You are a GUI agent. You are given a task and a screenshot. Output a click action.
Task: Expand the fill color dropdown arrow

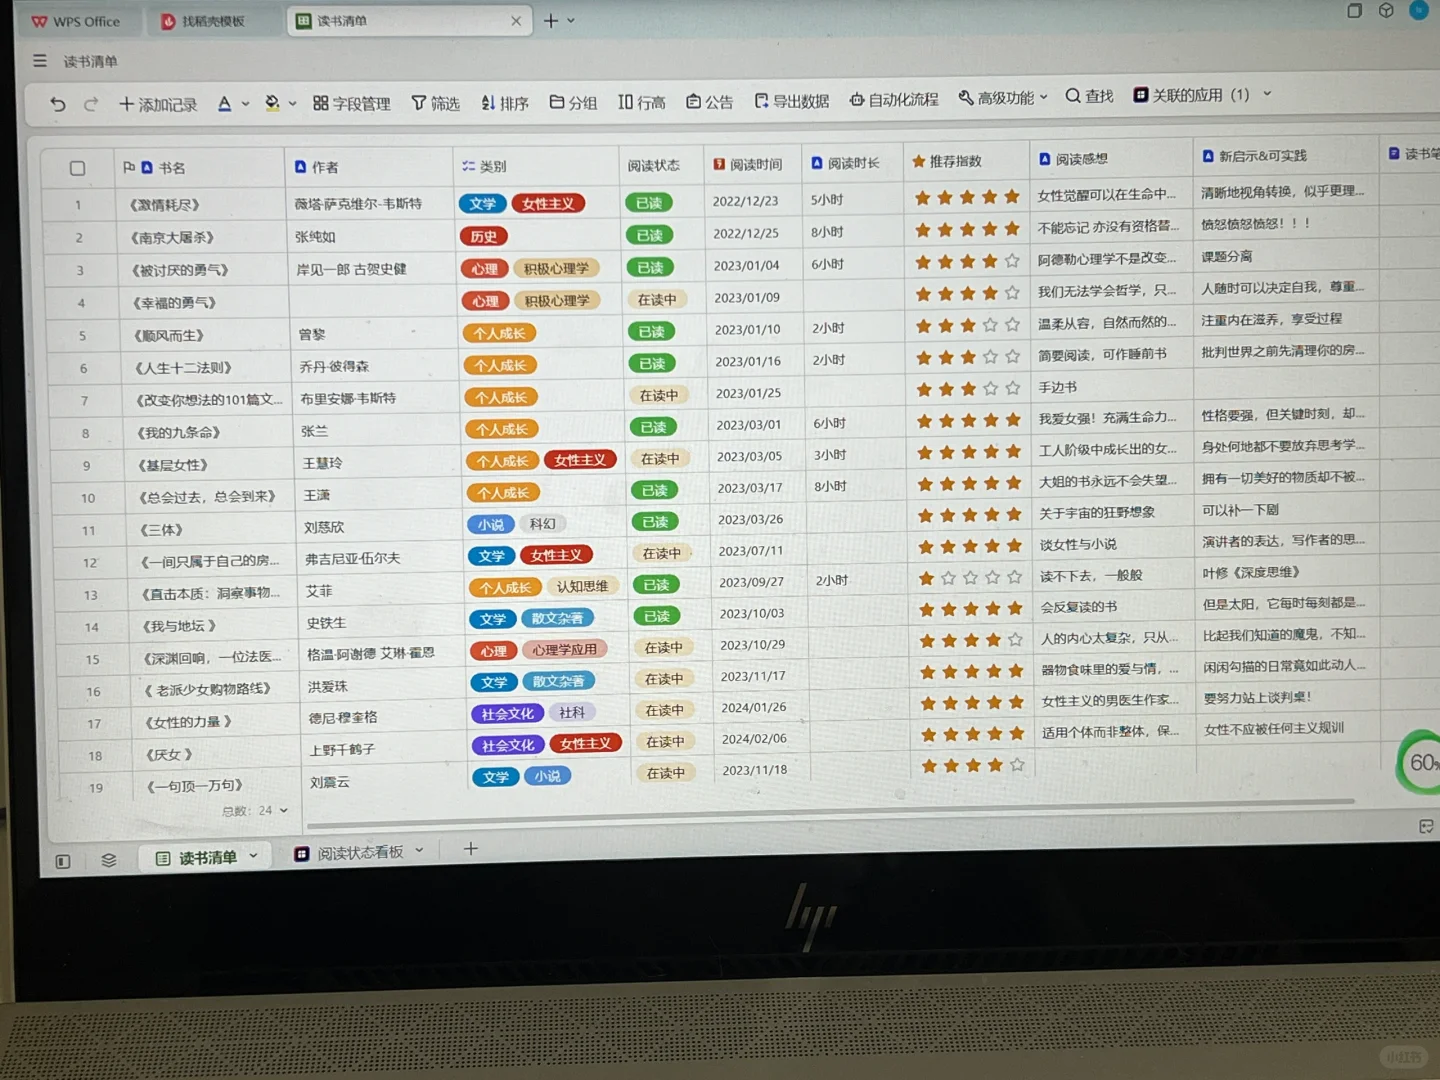(x=292, y=103)
